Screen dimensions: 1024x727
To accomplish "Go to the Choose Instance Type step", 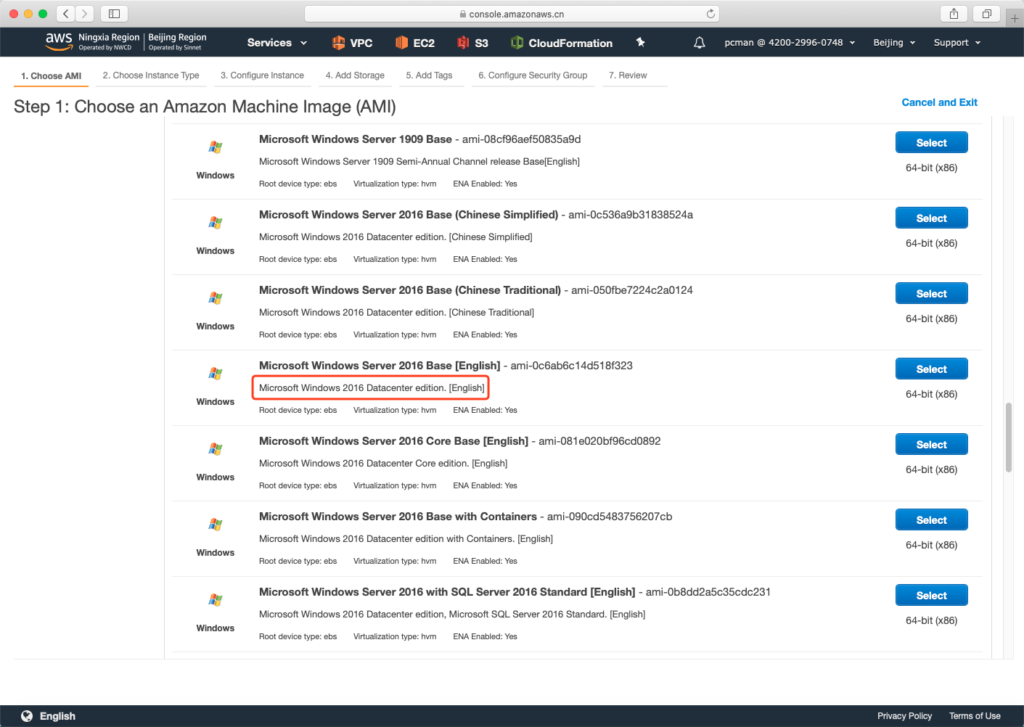I will click(x=155, y=75).
